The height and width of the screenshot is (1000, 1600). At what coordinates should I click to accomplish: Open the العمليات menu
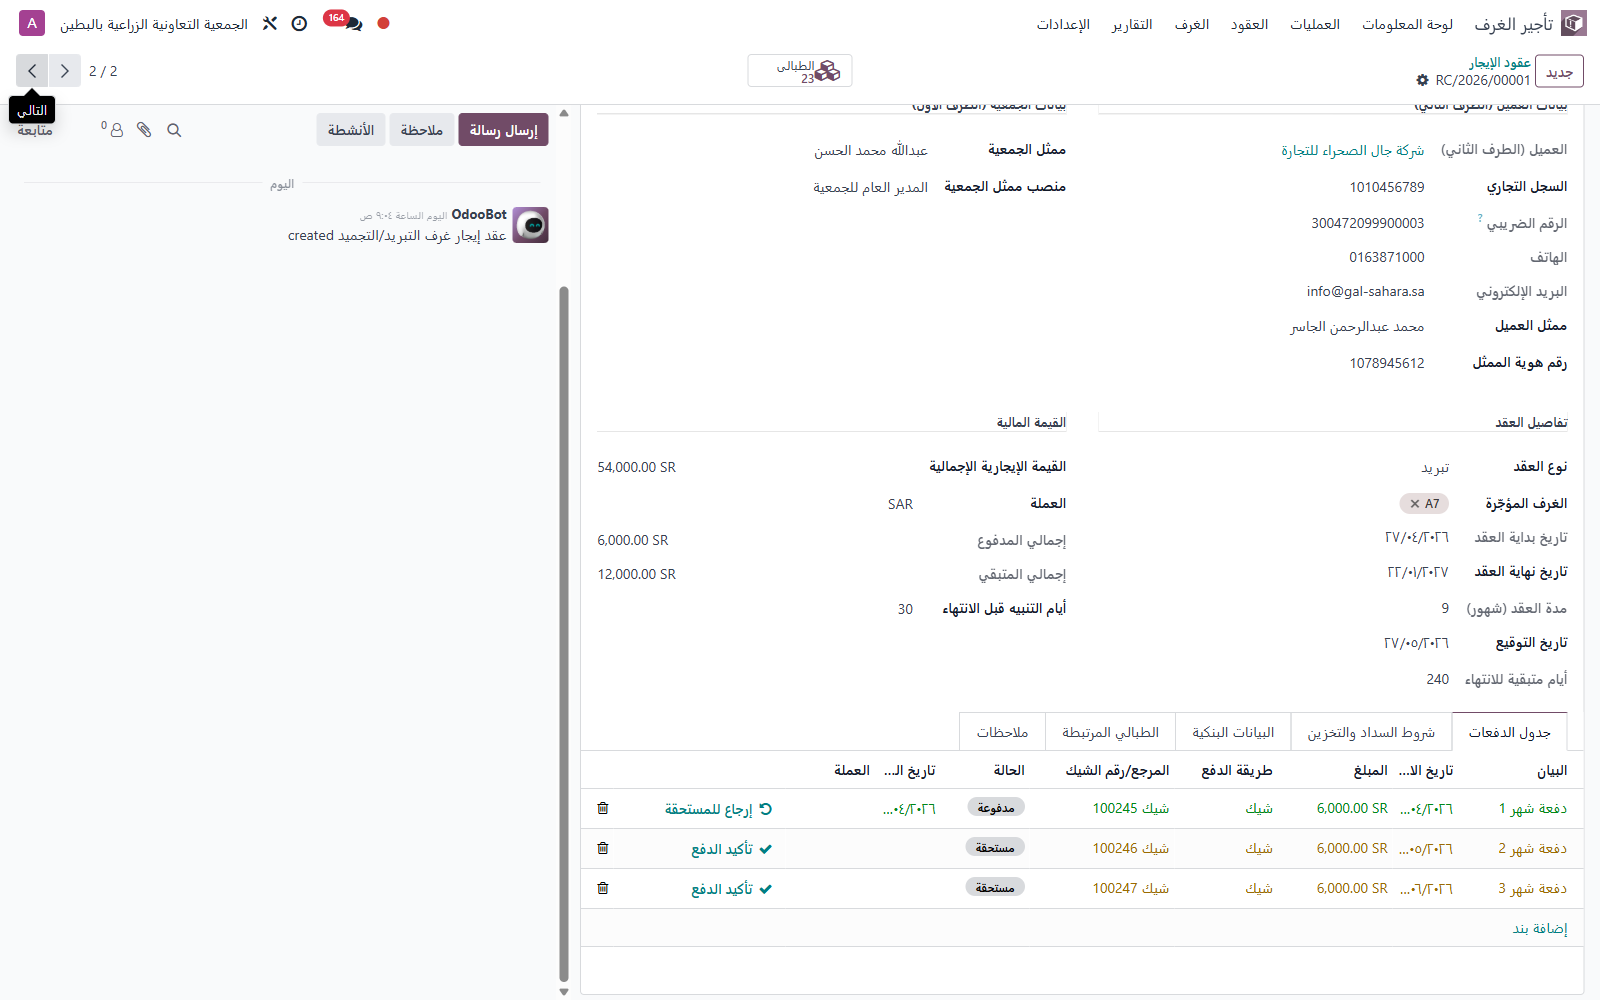[1315, 24]
